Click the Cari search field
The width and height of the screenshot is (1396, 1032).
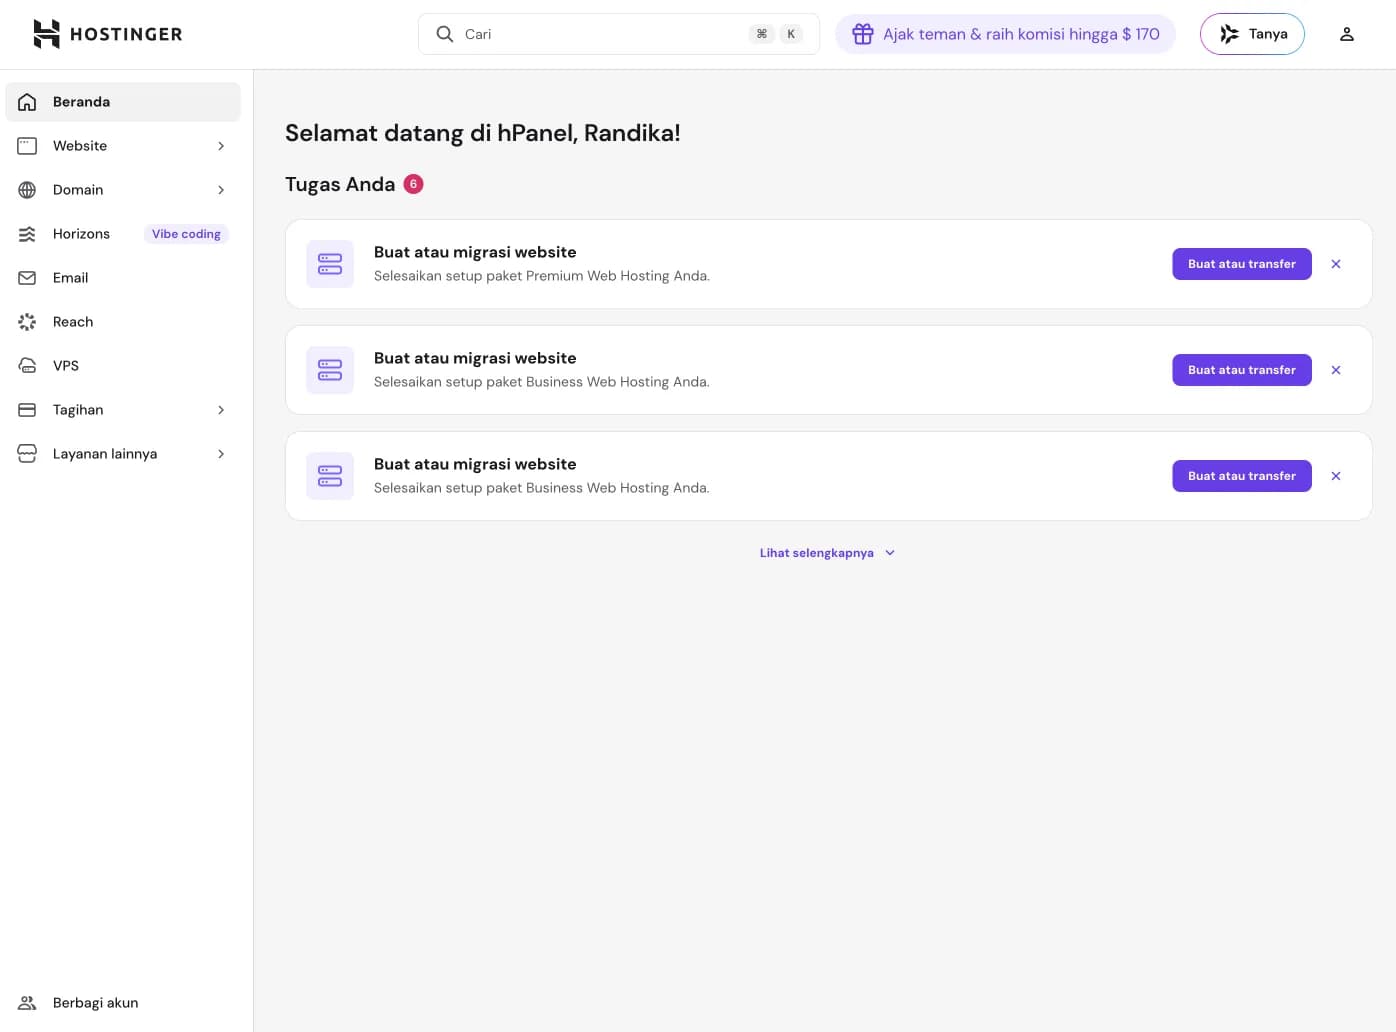(600, 34)
